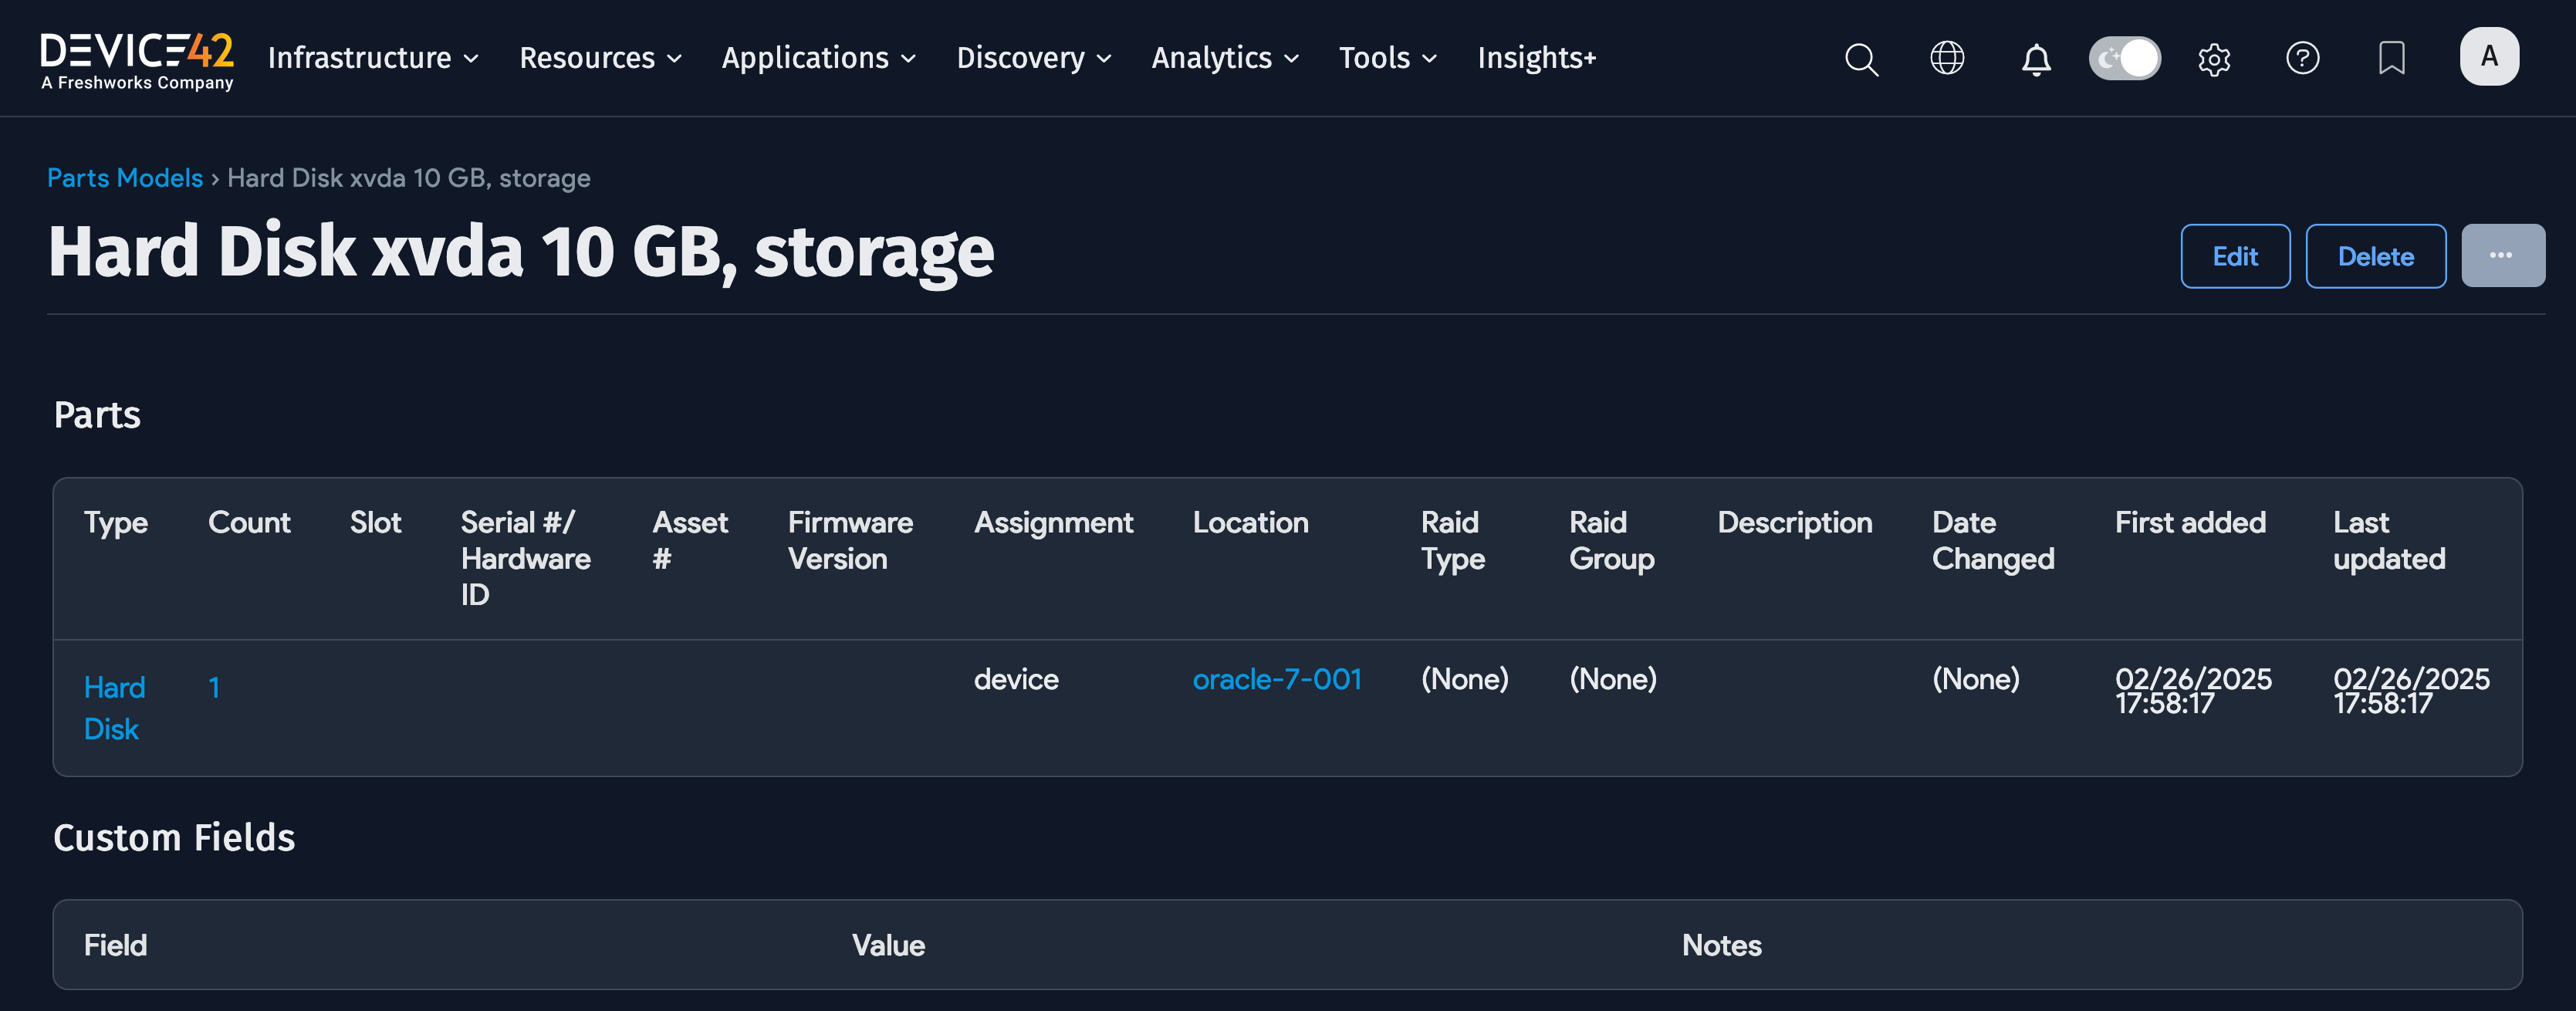Open the Insights+ menu item
The width and height of the screenshot is (2576, 1011).
[x=1536, y=58]
